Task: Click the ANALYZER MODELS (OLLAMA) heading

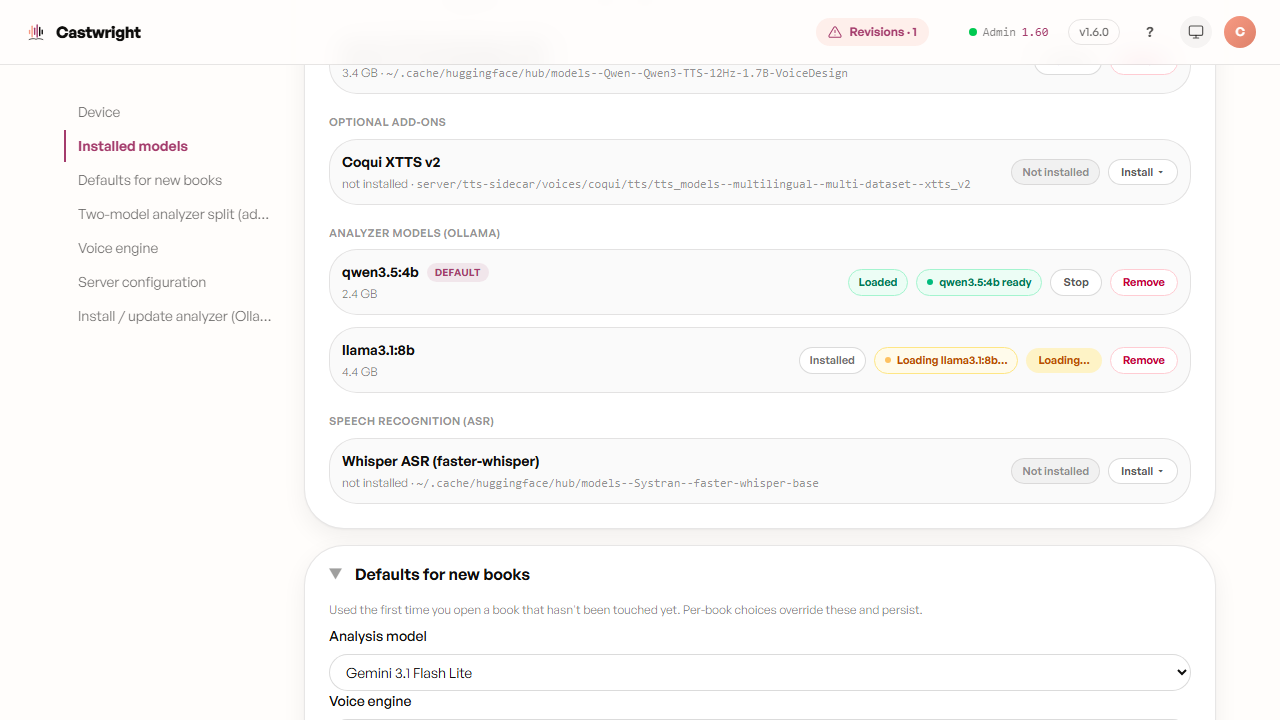Action: point(414,233)
